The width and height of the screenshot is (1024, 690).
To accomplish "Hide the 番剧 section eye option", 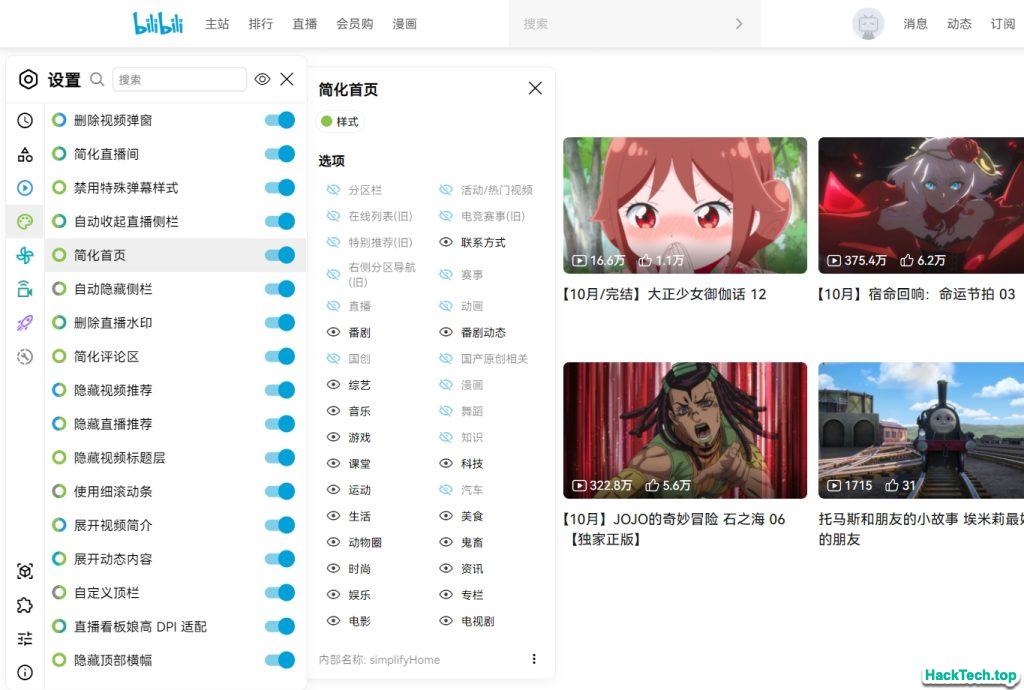I will click(334, 332).
